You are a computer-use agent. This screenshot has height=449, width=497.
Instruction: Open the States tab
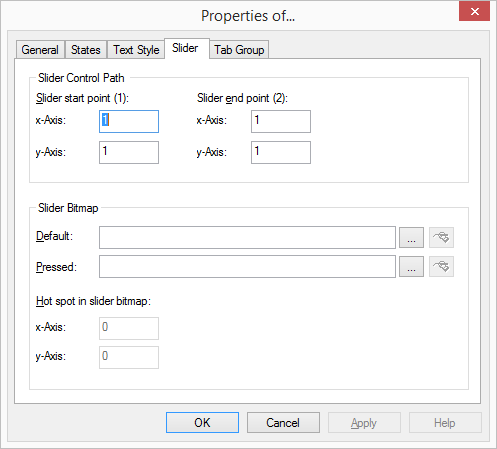coord(86,50)
